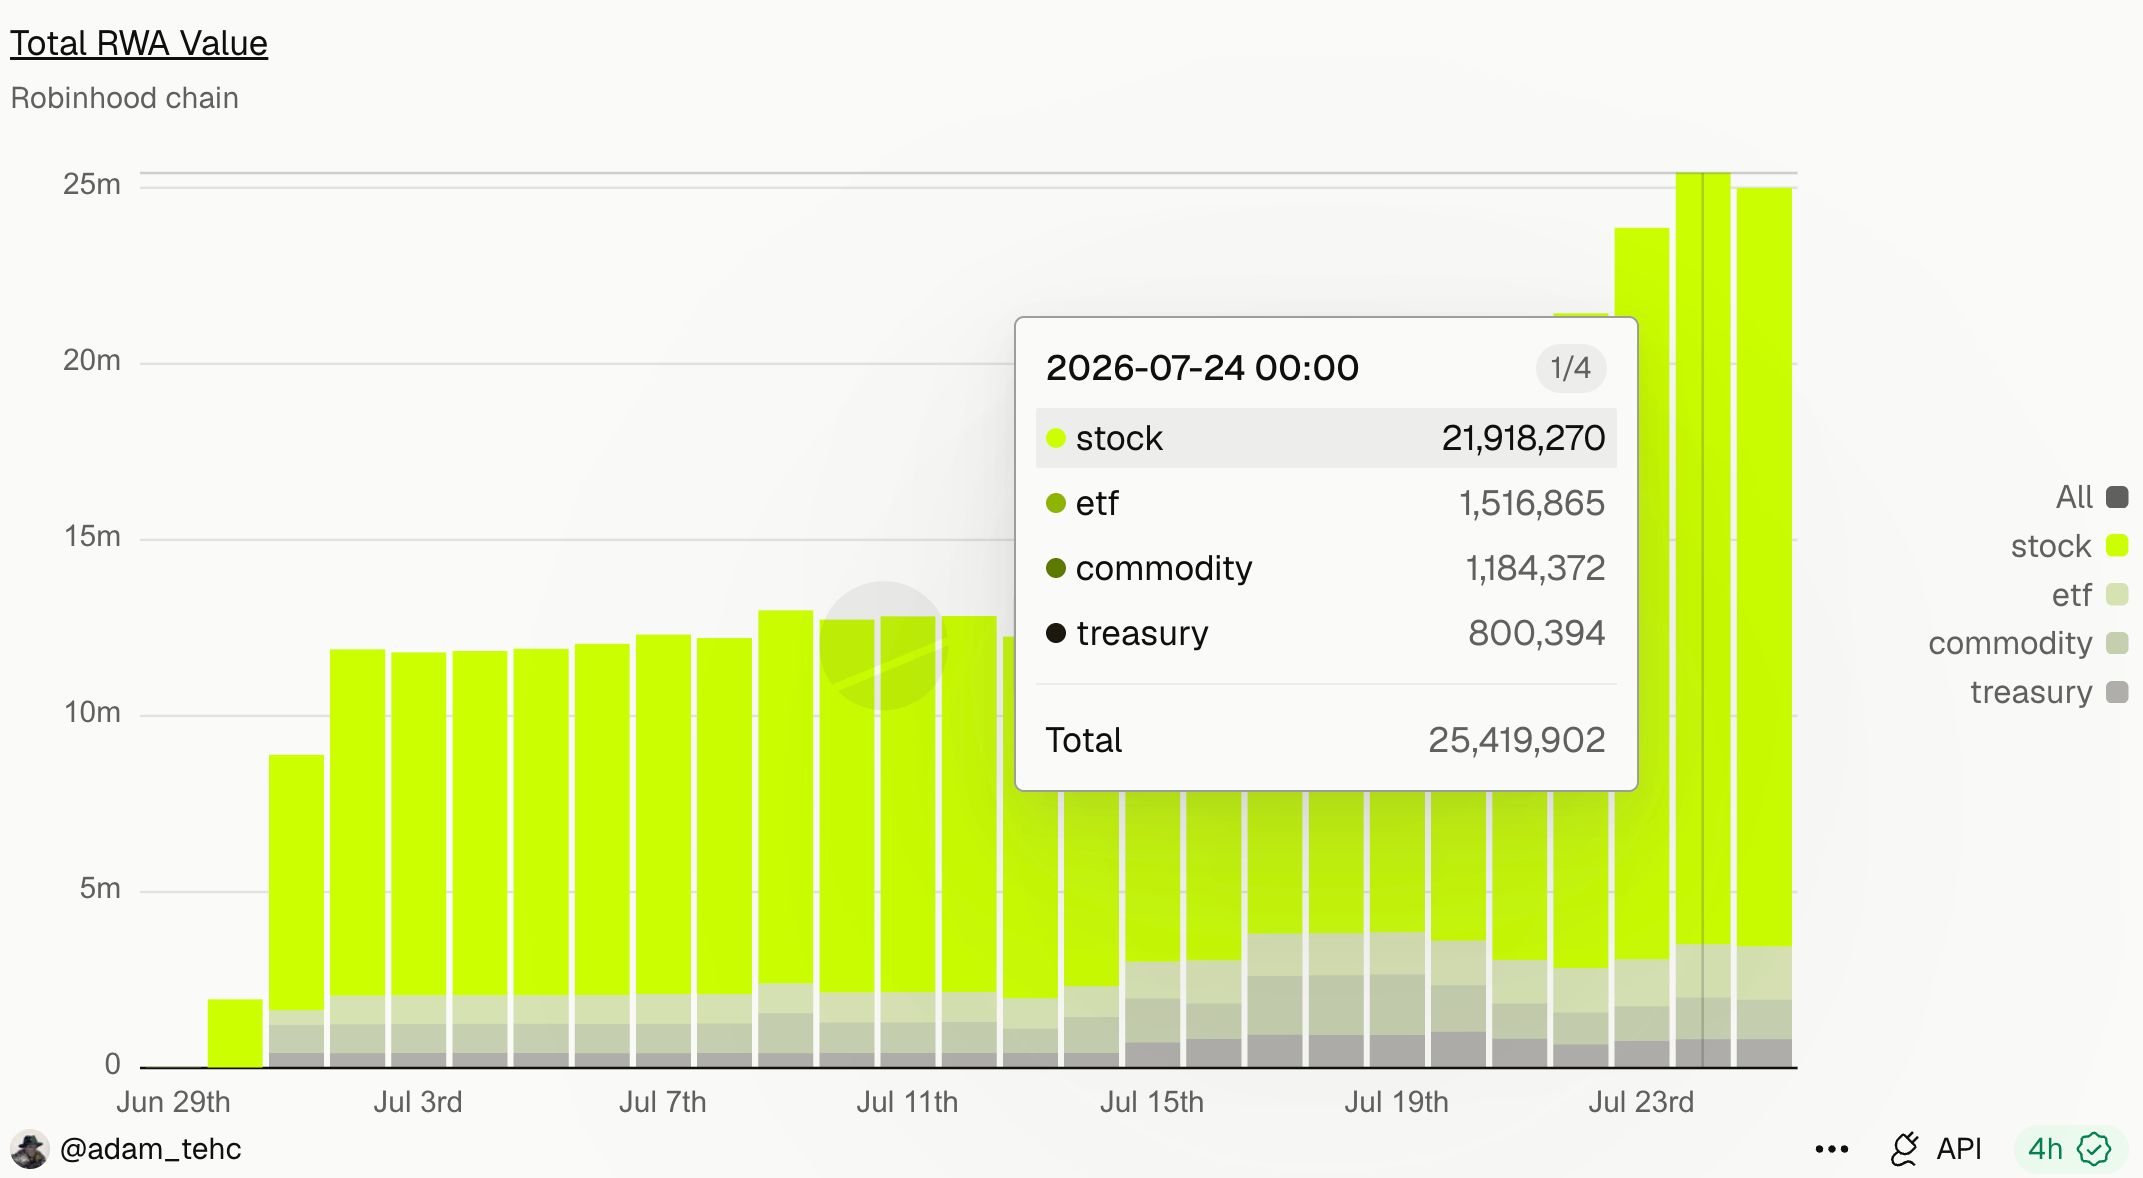The width and height of the screenshot is (2143, 1178).
Task: Click the treasury gray legend swatch
Action: 2117,692
